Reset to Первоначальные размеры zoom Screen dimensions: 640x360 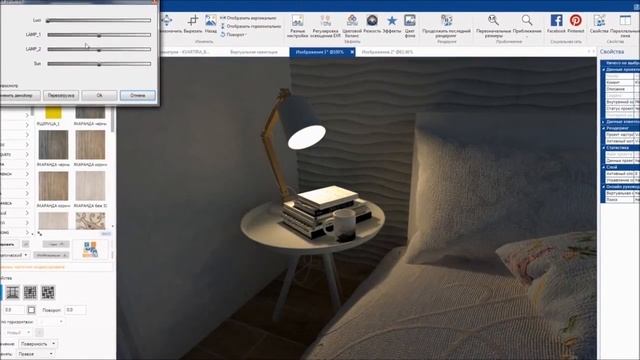(493, 26)
